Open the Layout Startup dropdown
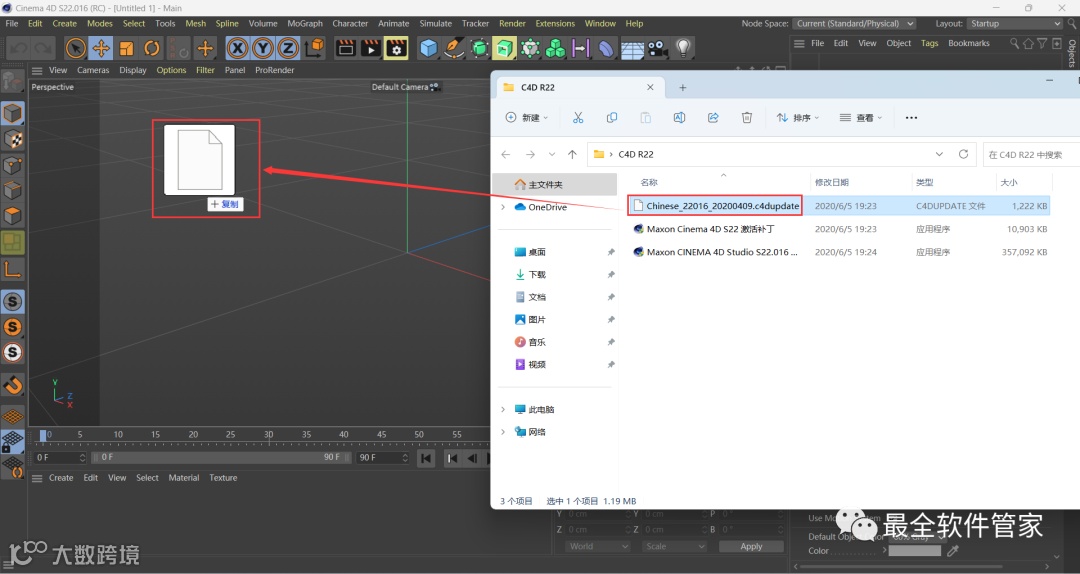Image resolution: width=1080 pixels, height=574 pixels. 1015,23
